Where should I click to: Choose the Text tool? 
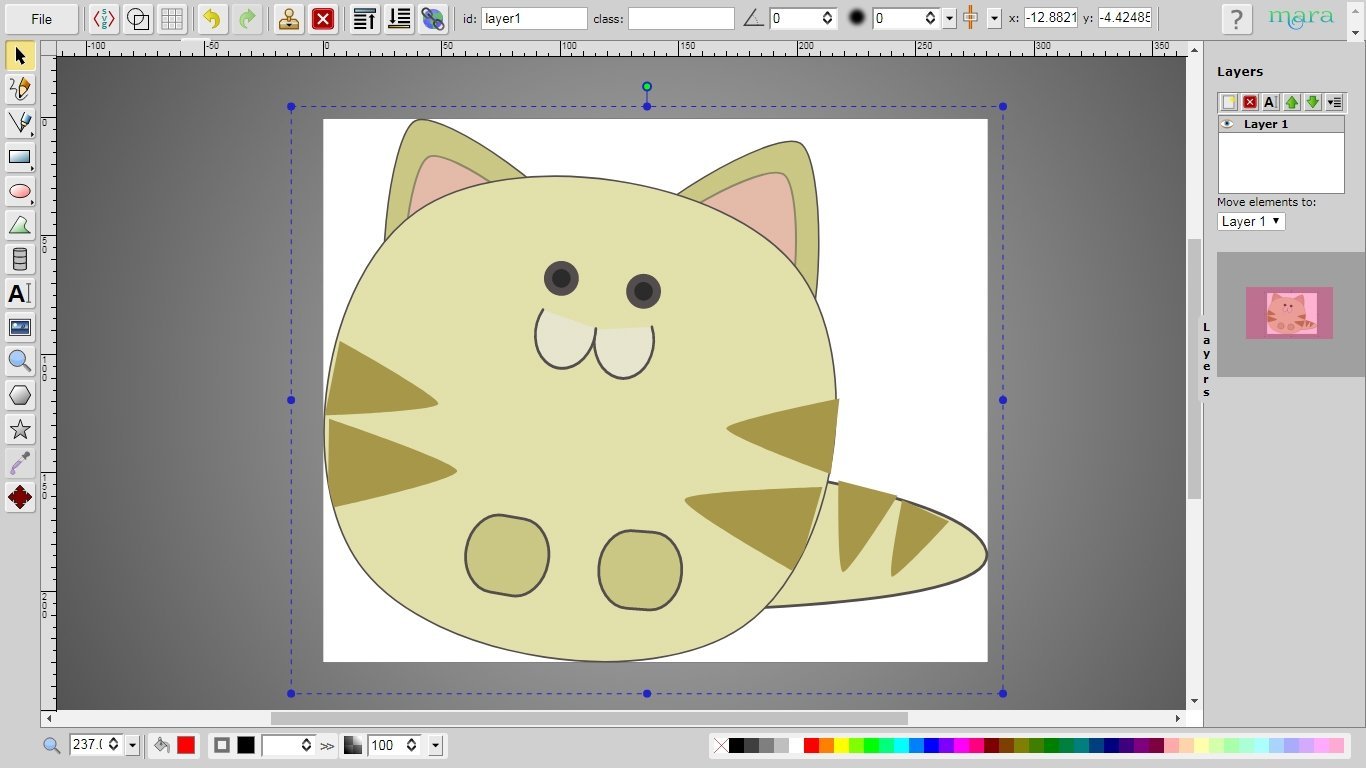coord(20,293)
